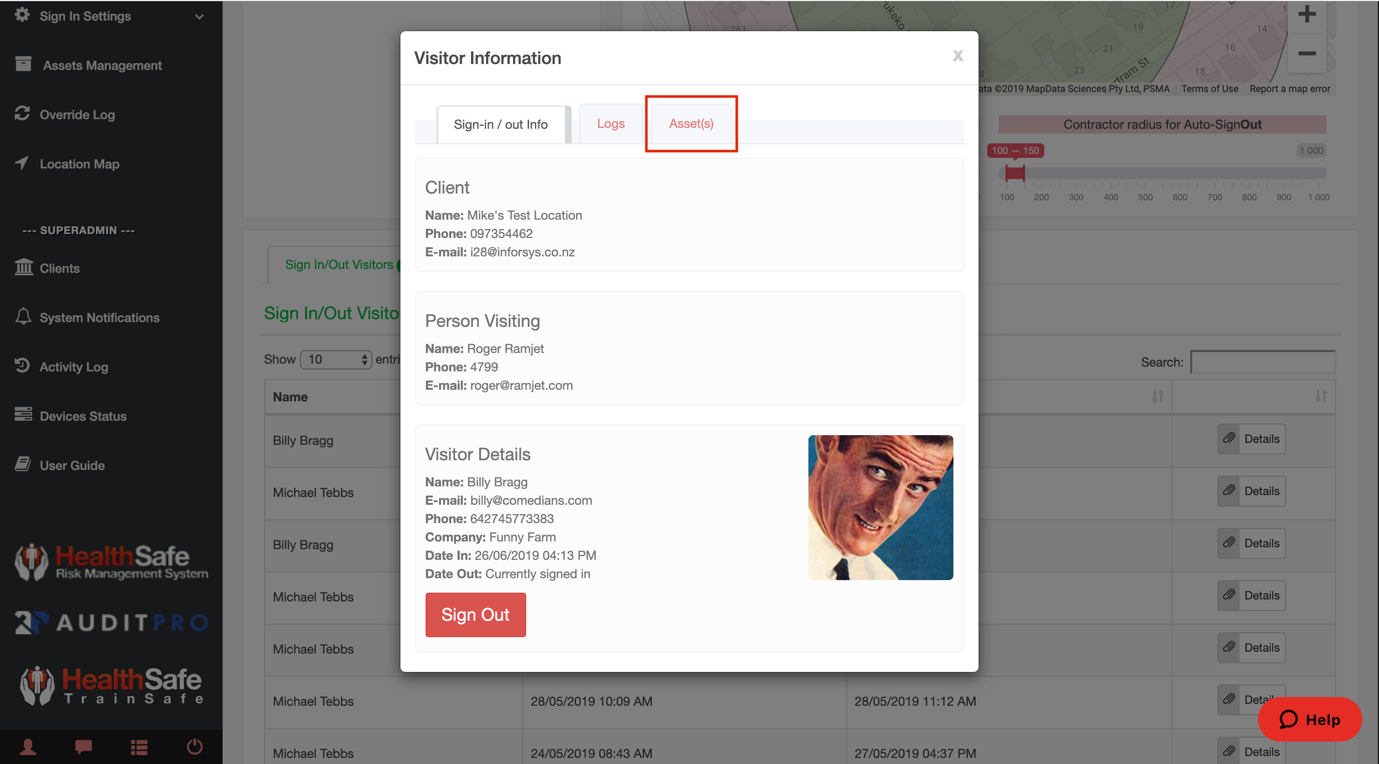Image resolution: width=1379 pixels, height=764 pixels.
Task: Switch to the Logs tab
Action: click(x=610, y=124)
